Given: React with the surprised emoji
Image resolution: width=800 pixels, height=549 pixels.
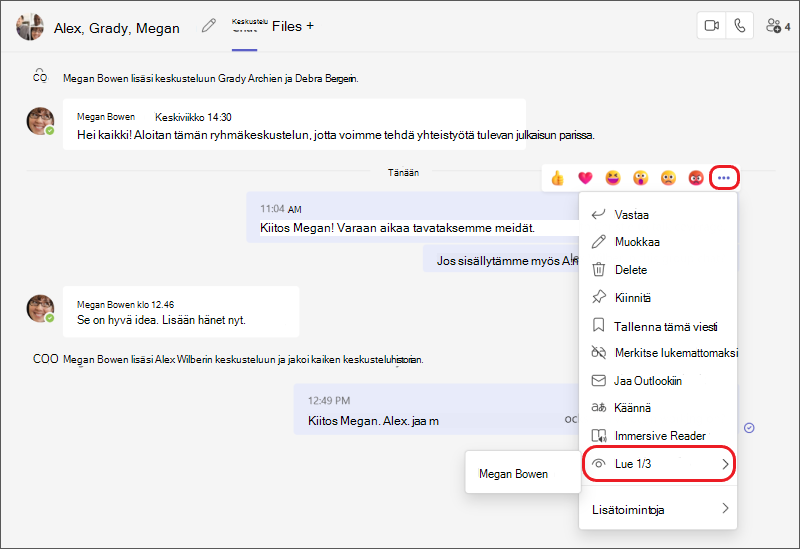Looking at the screenshot, I should tap(640, 178).
